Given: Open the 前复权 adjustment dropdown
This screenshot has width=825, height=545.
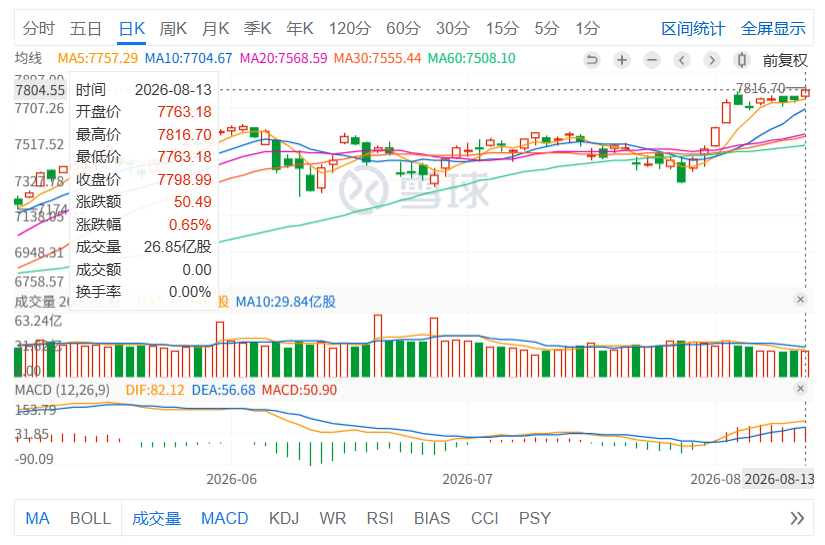Looking at the screenshot, I should click(785, 60).
